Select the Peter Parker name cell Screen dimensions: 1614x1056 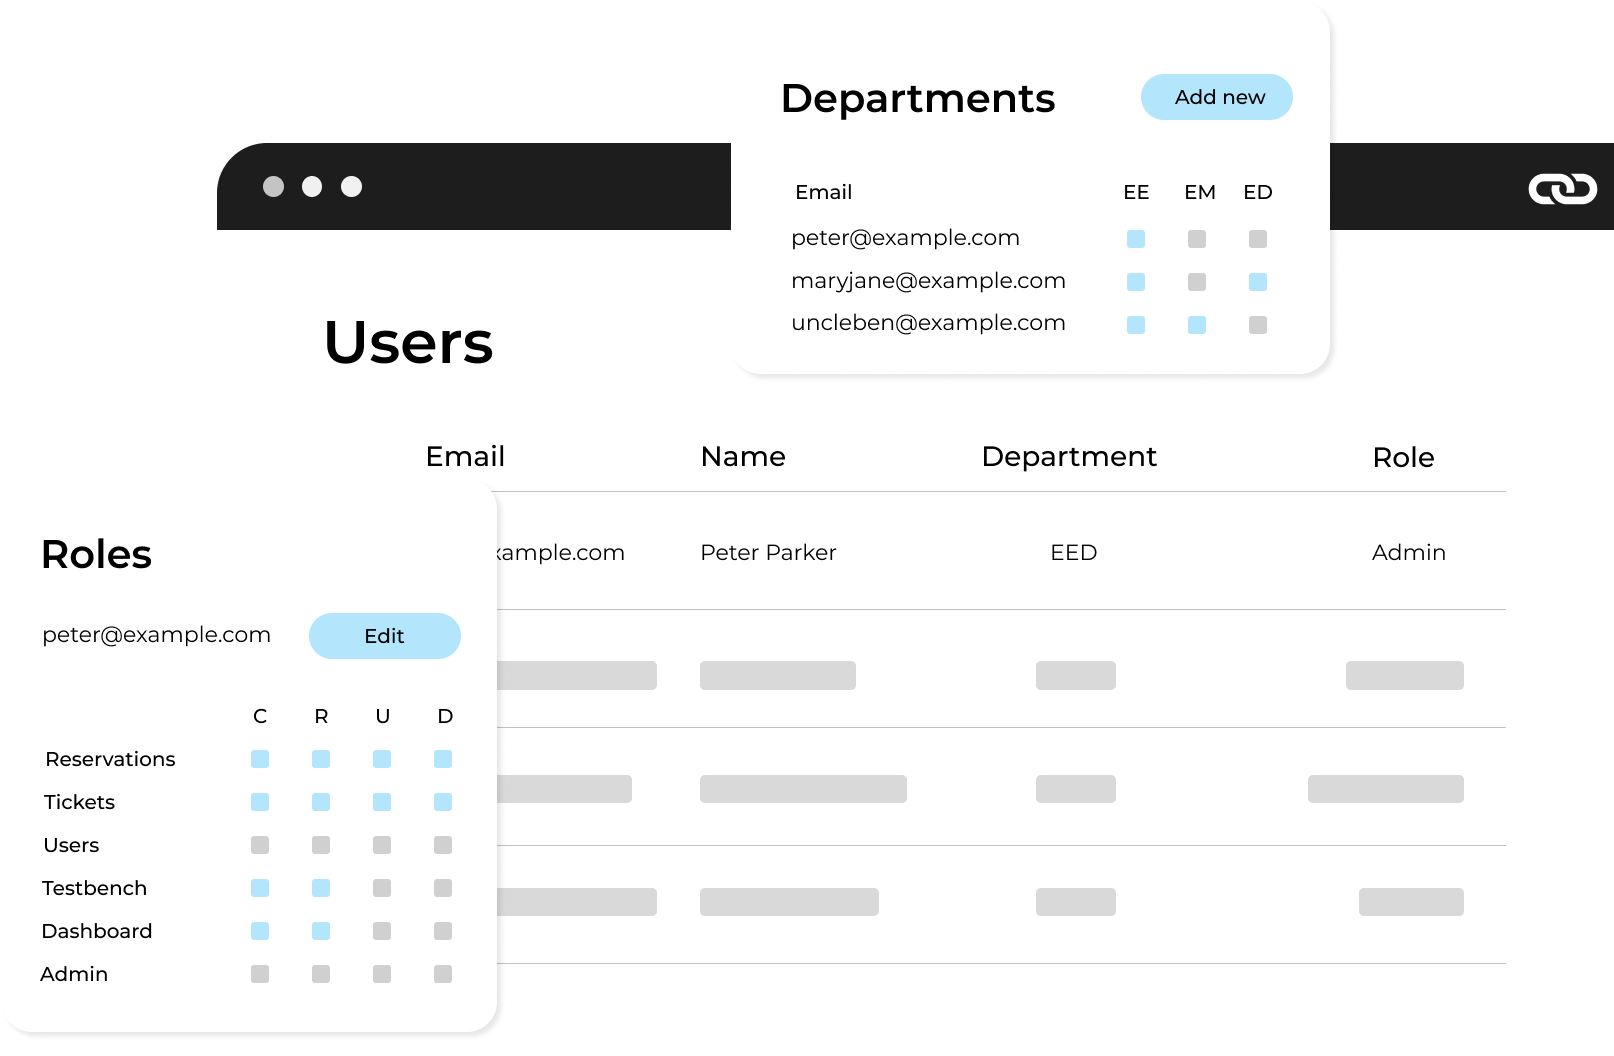tap(768, 553)
